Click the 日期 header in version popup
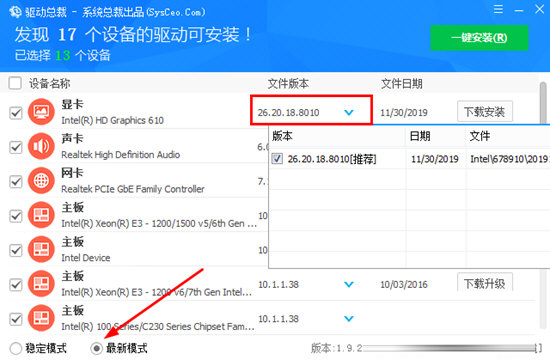The image size is (550, 360). tap(420, 136)
